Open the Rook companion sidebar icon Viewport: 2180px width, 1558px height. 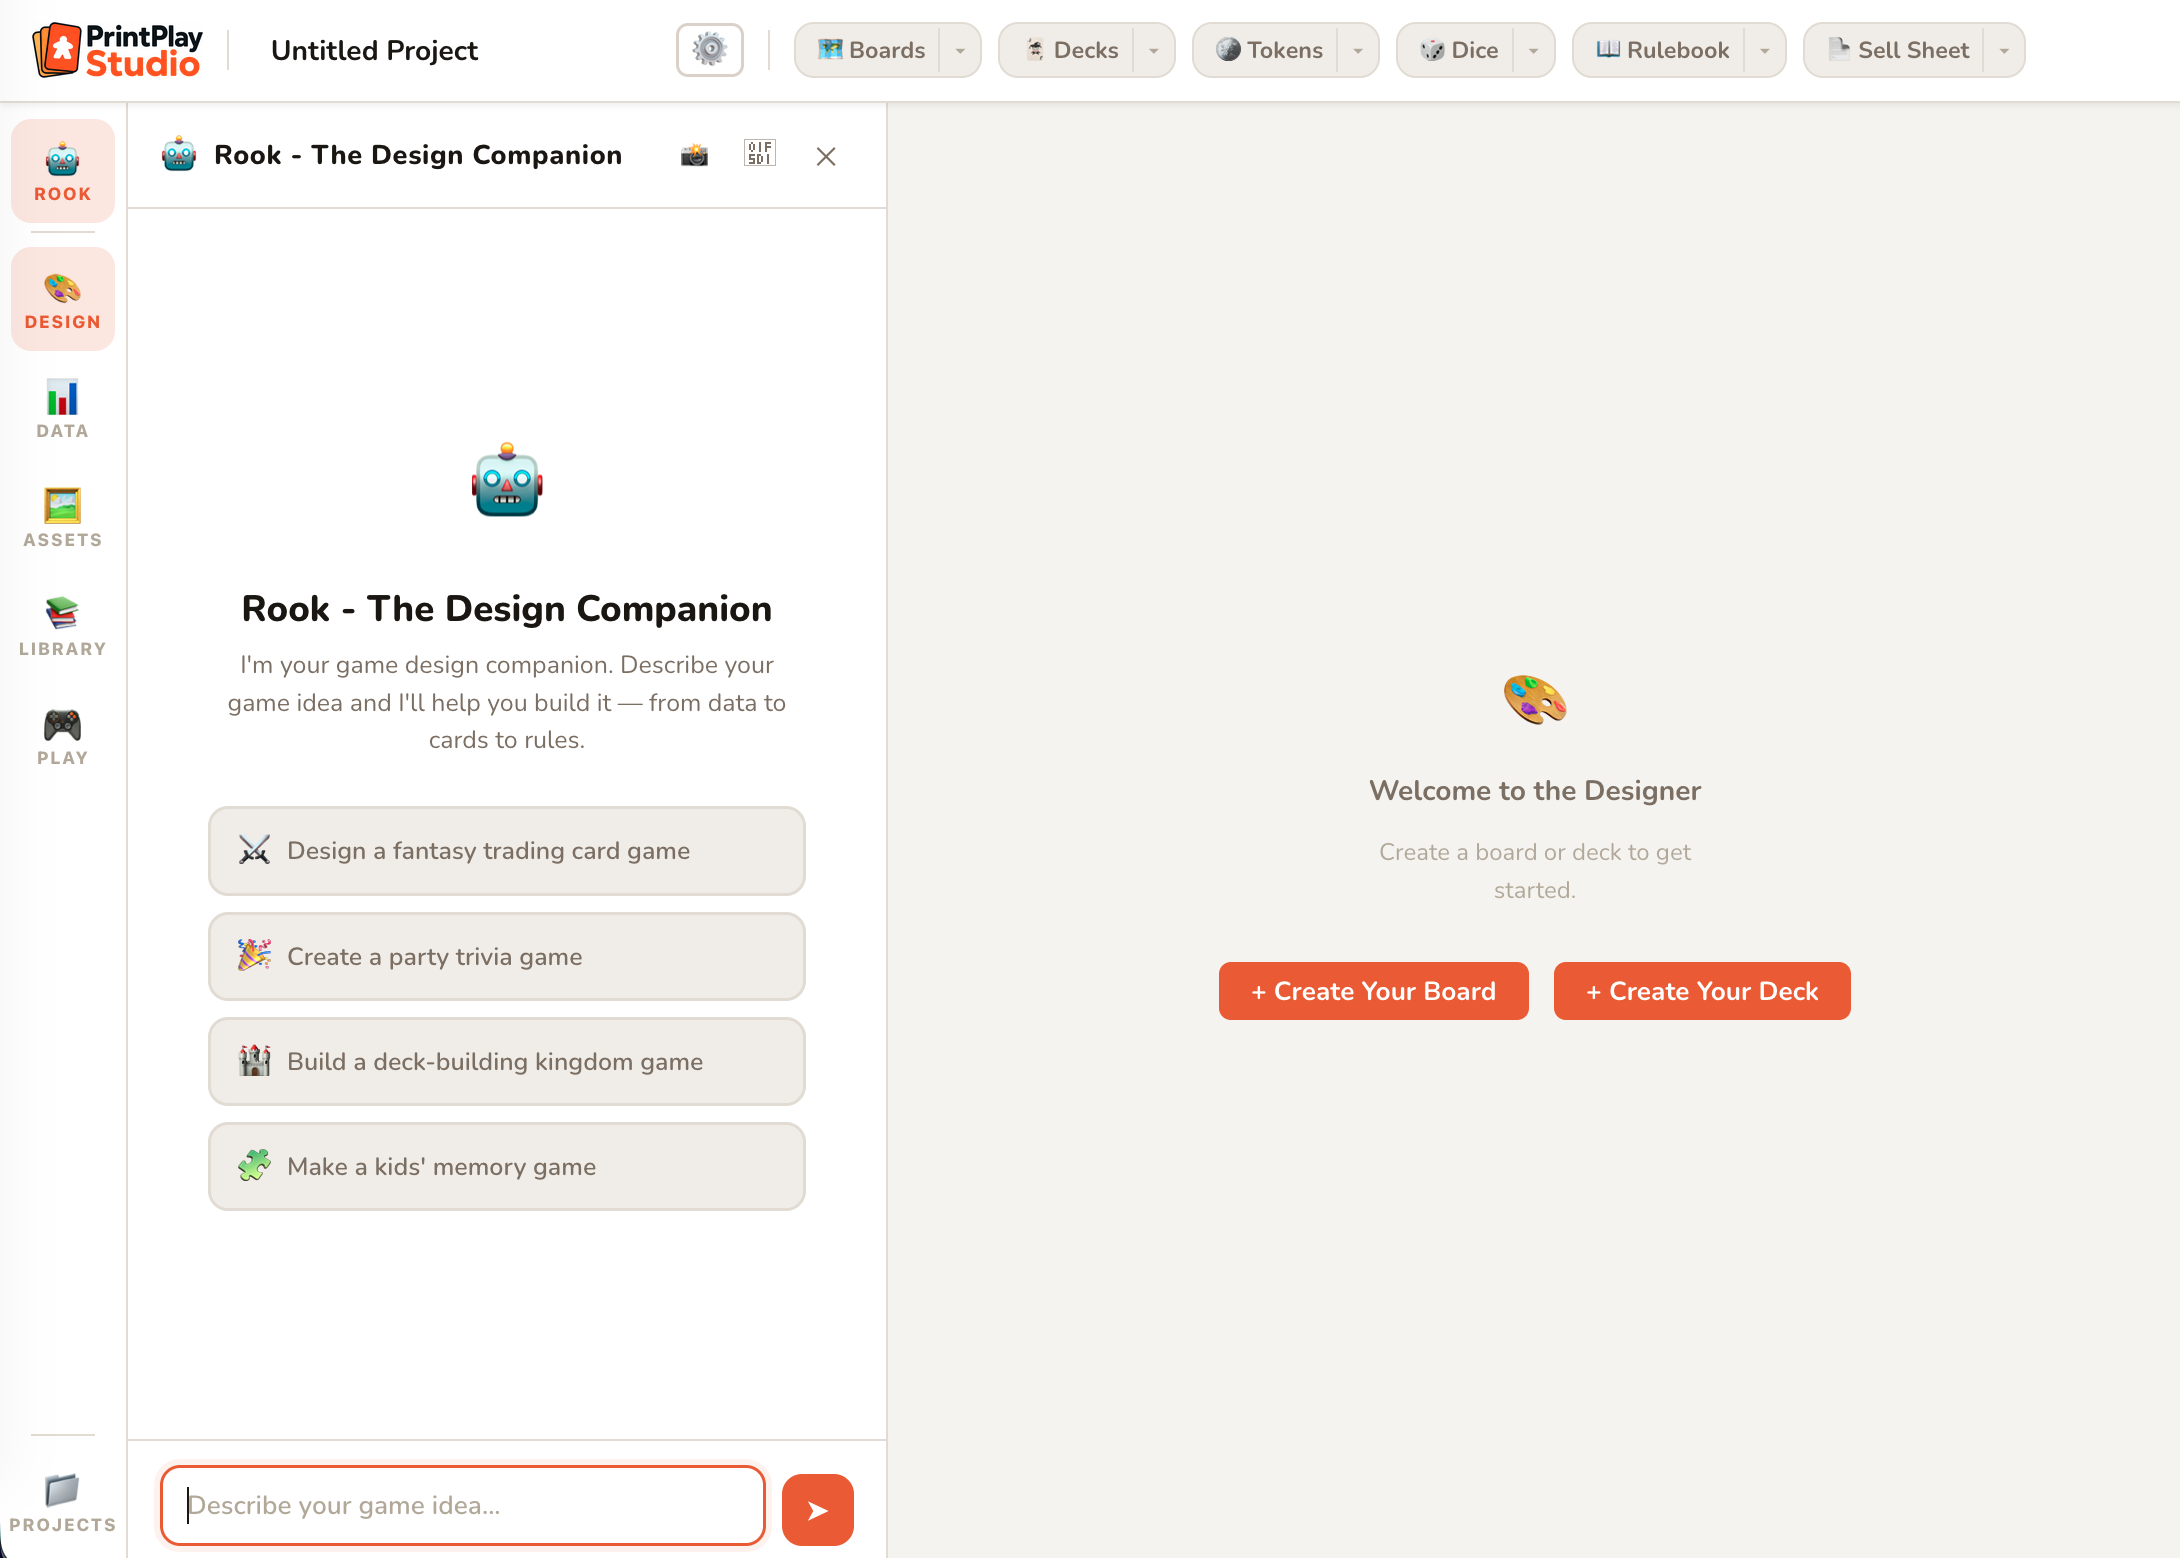[x=62, y=171]
